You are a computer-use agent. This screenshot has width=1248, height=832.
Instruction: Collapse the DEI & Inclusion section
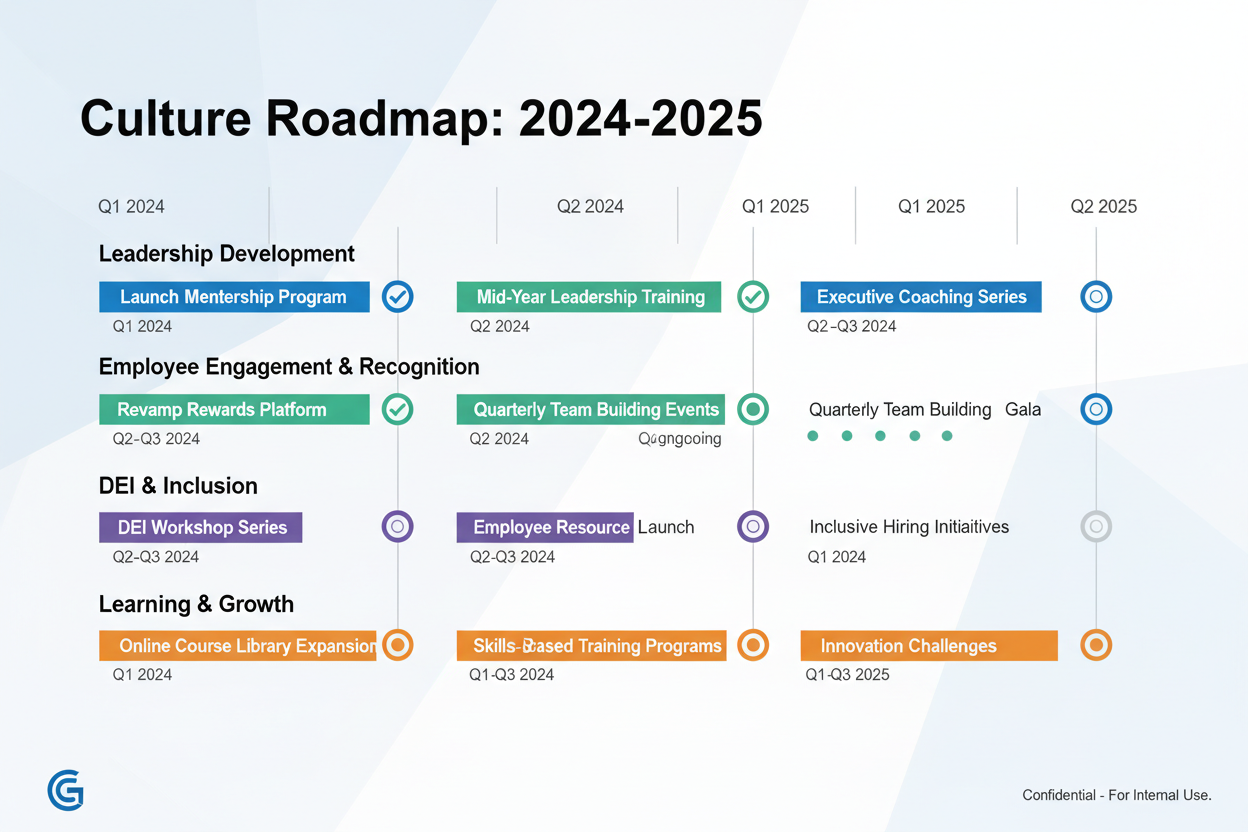point(178,485)
